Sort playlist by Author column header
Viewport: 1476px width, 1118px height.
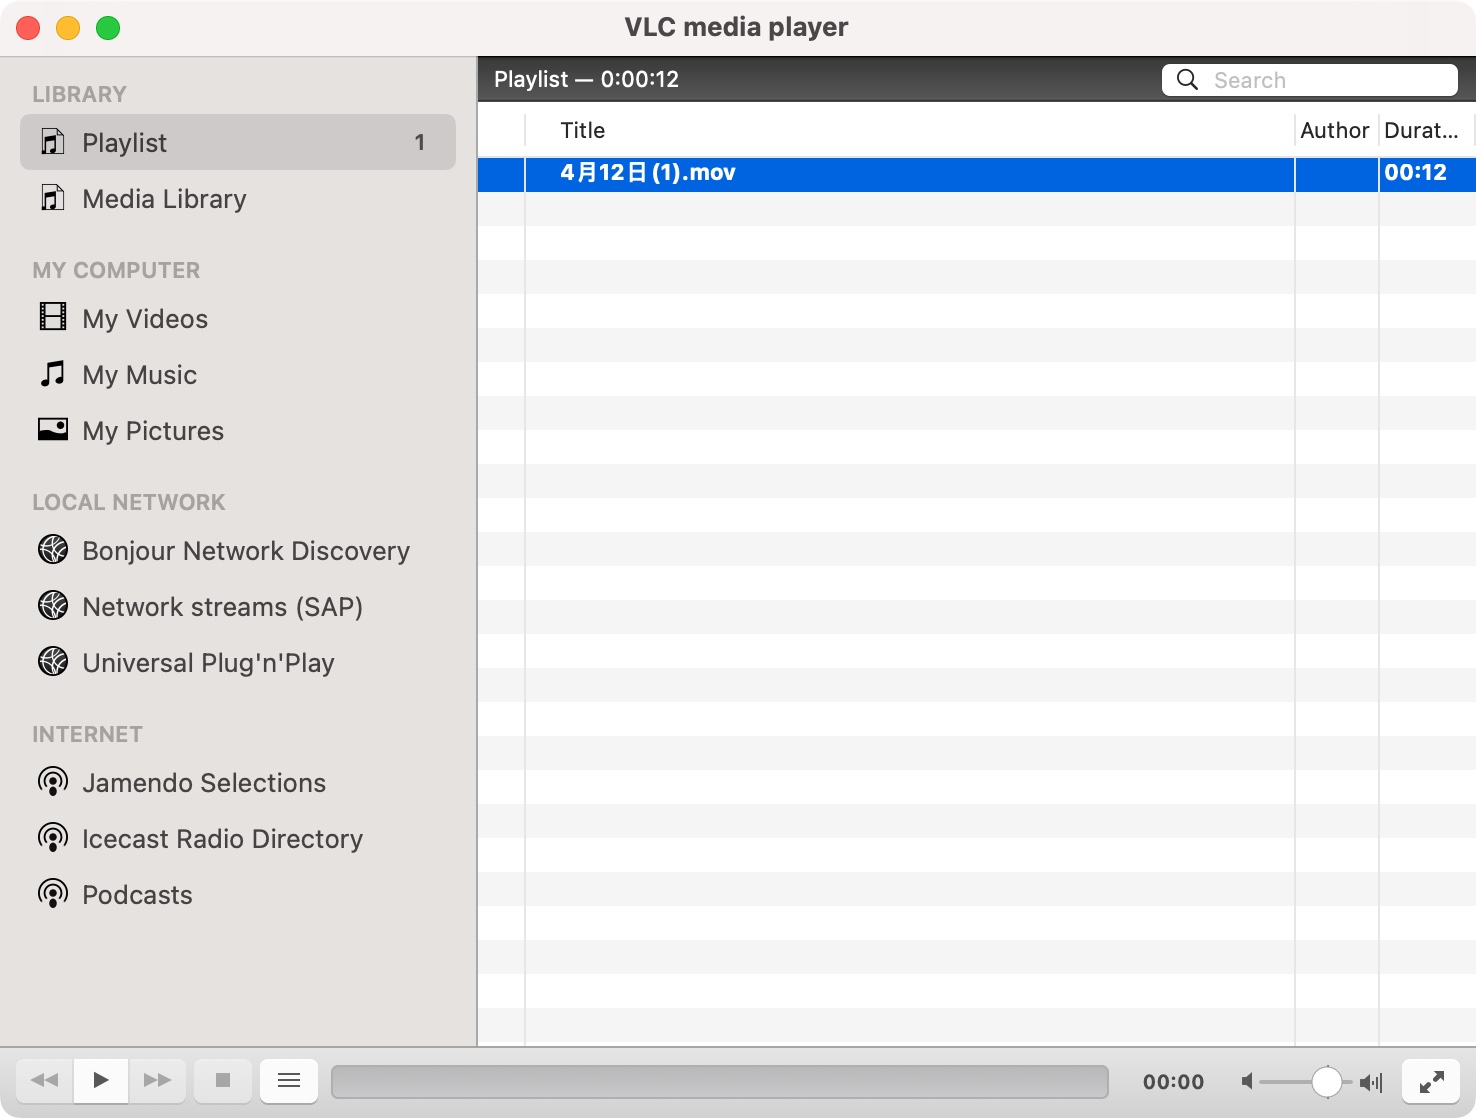[x=1334, y=131]
